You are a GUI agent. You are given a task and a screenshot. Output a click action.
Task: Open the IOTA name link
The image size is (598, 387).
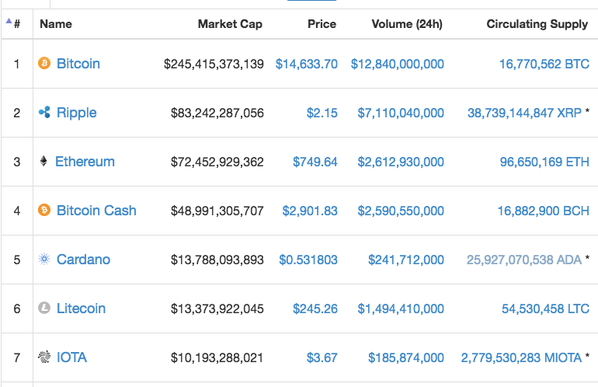point(71,357)
